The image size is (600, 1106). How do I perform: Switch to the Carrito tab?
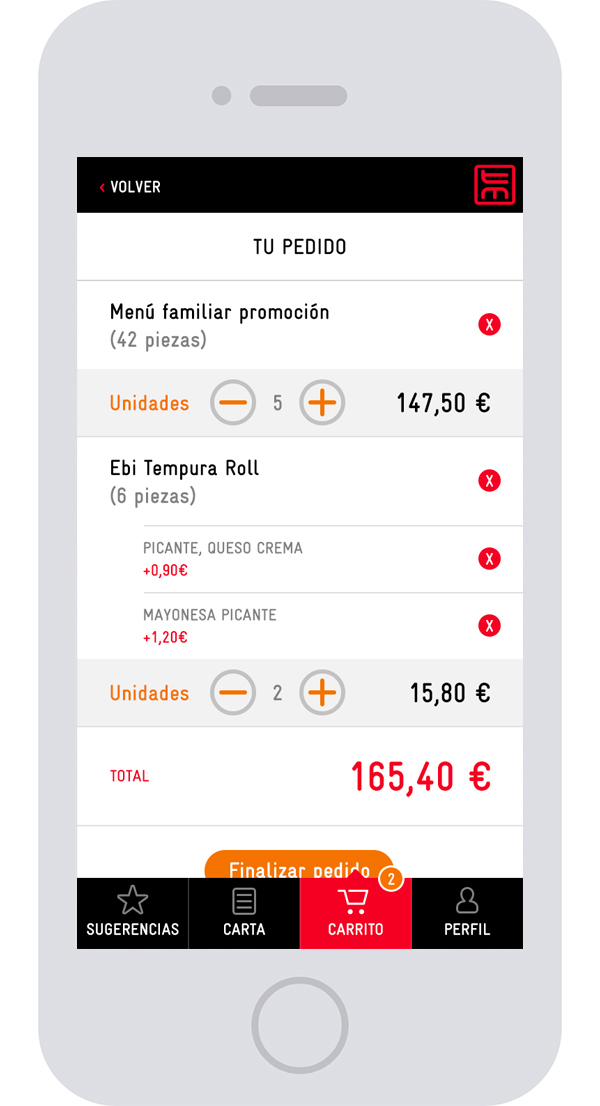(355, 913)
